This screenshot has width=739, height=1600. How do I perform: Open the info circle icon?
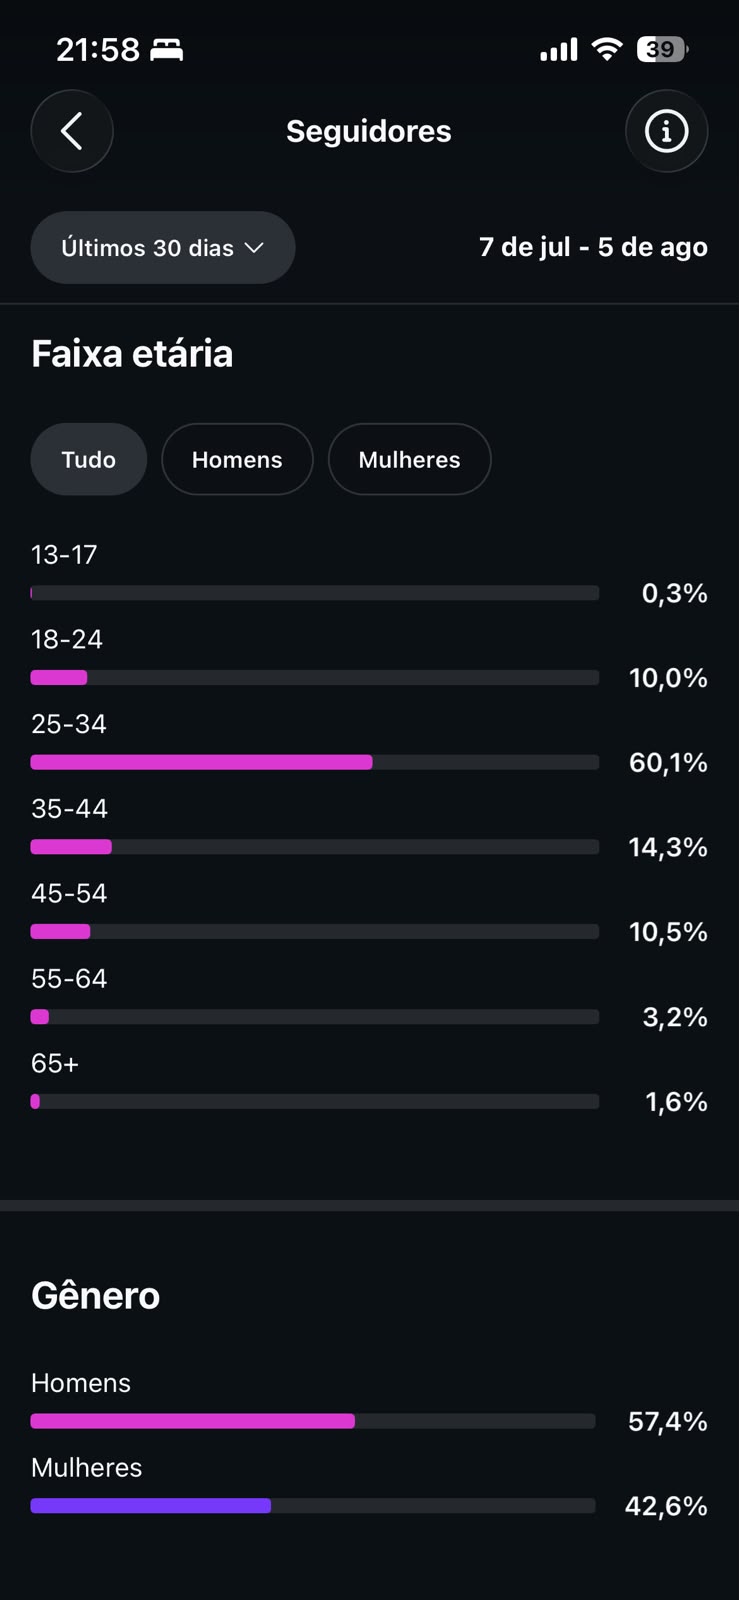(666, 131)
